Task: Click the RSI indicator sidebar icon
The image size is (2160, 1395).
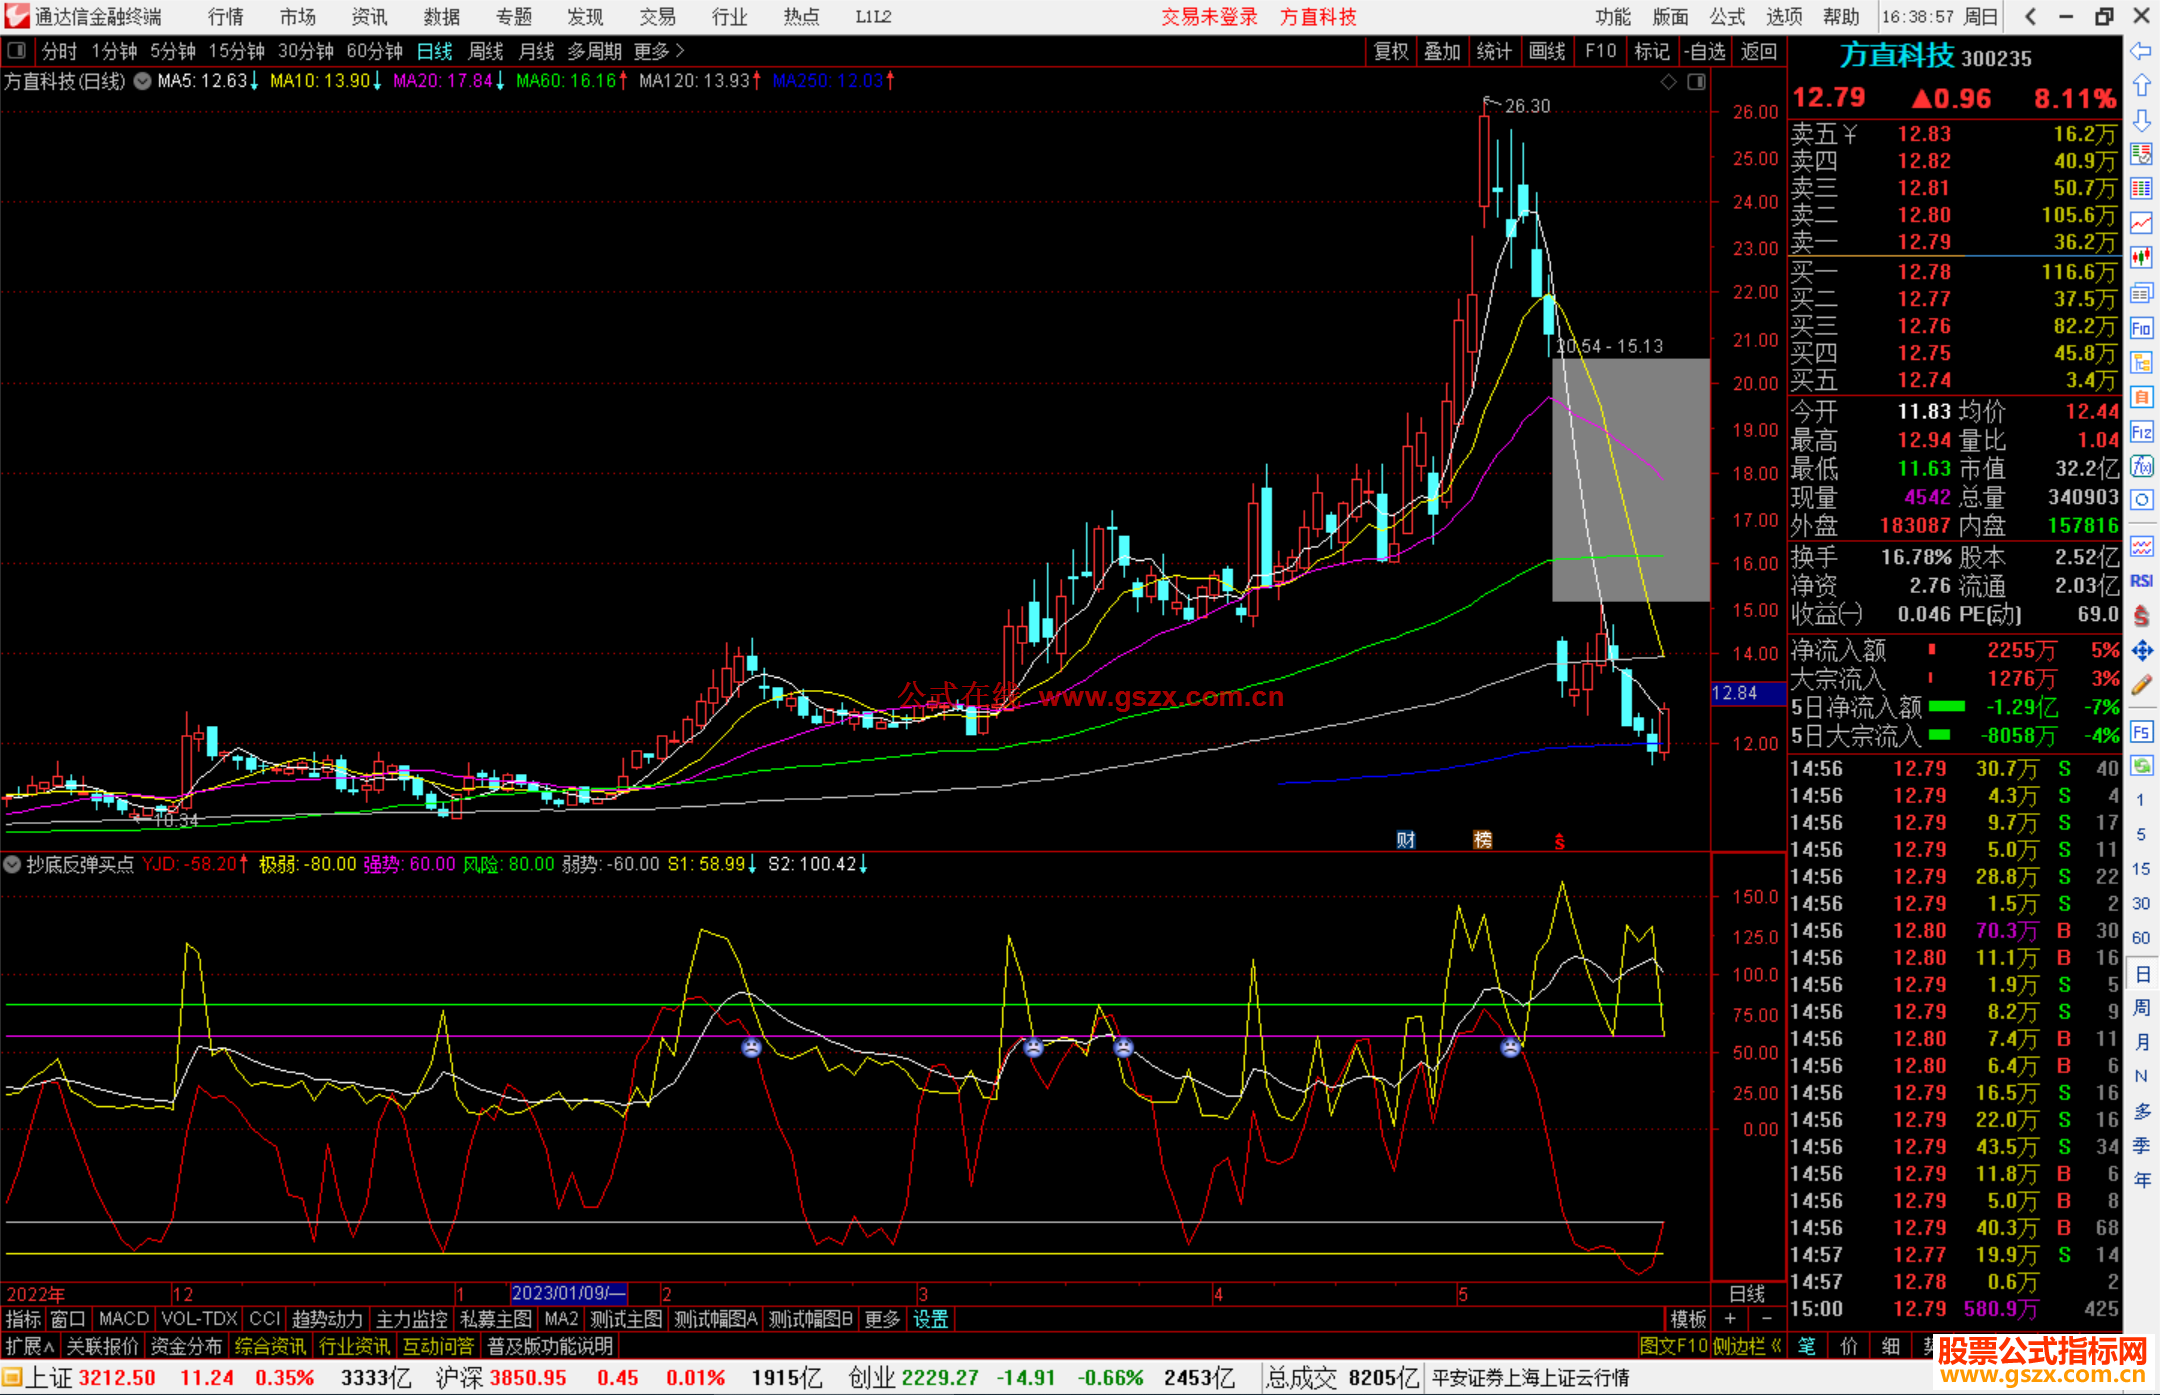Action: point(2141,581)
